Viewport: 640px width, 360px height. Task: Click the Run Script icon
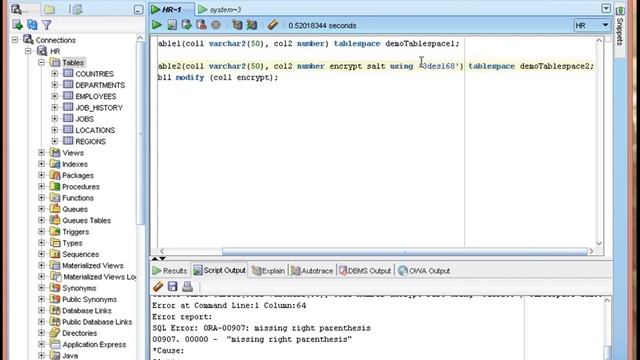(172, 25)
